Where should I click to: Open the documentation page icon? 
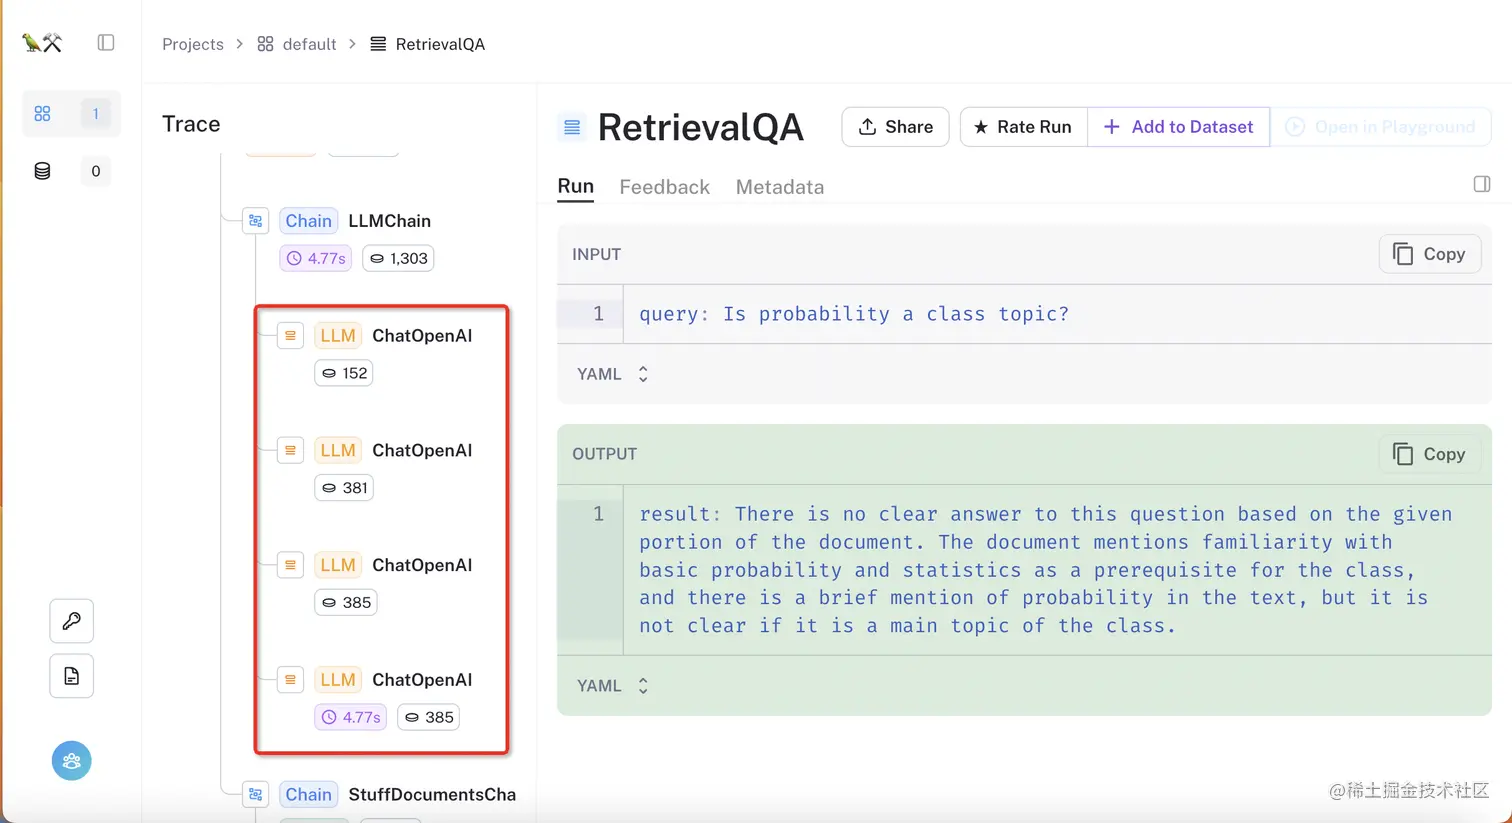72,676
